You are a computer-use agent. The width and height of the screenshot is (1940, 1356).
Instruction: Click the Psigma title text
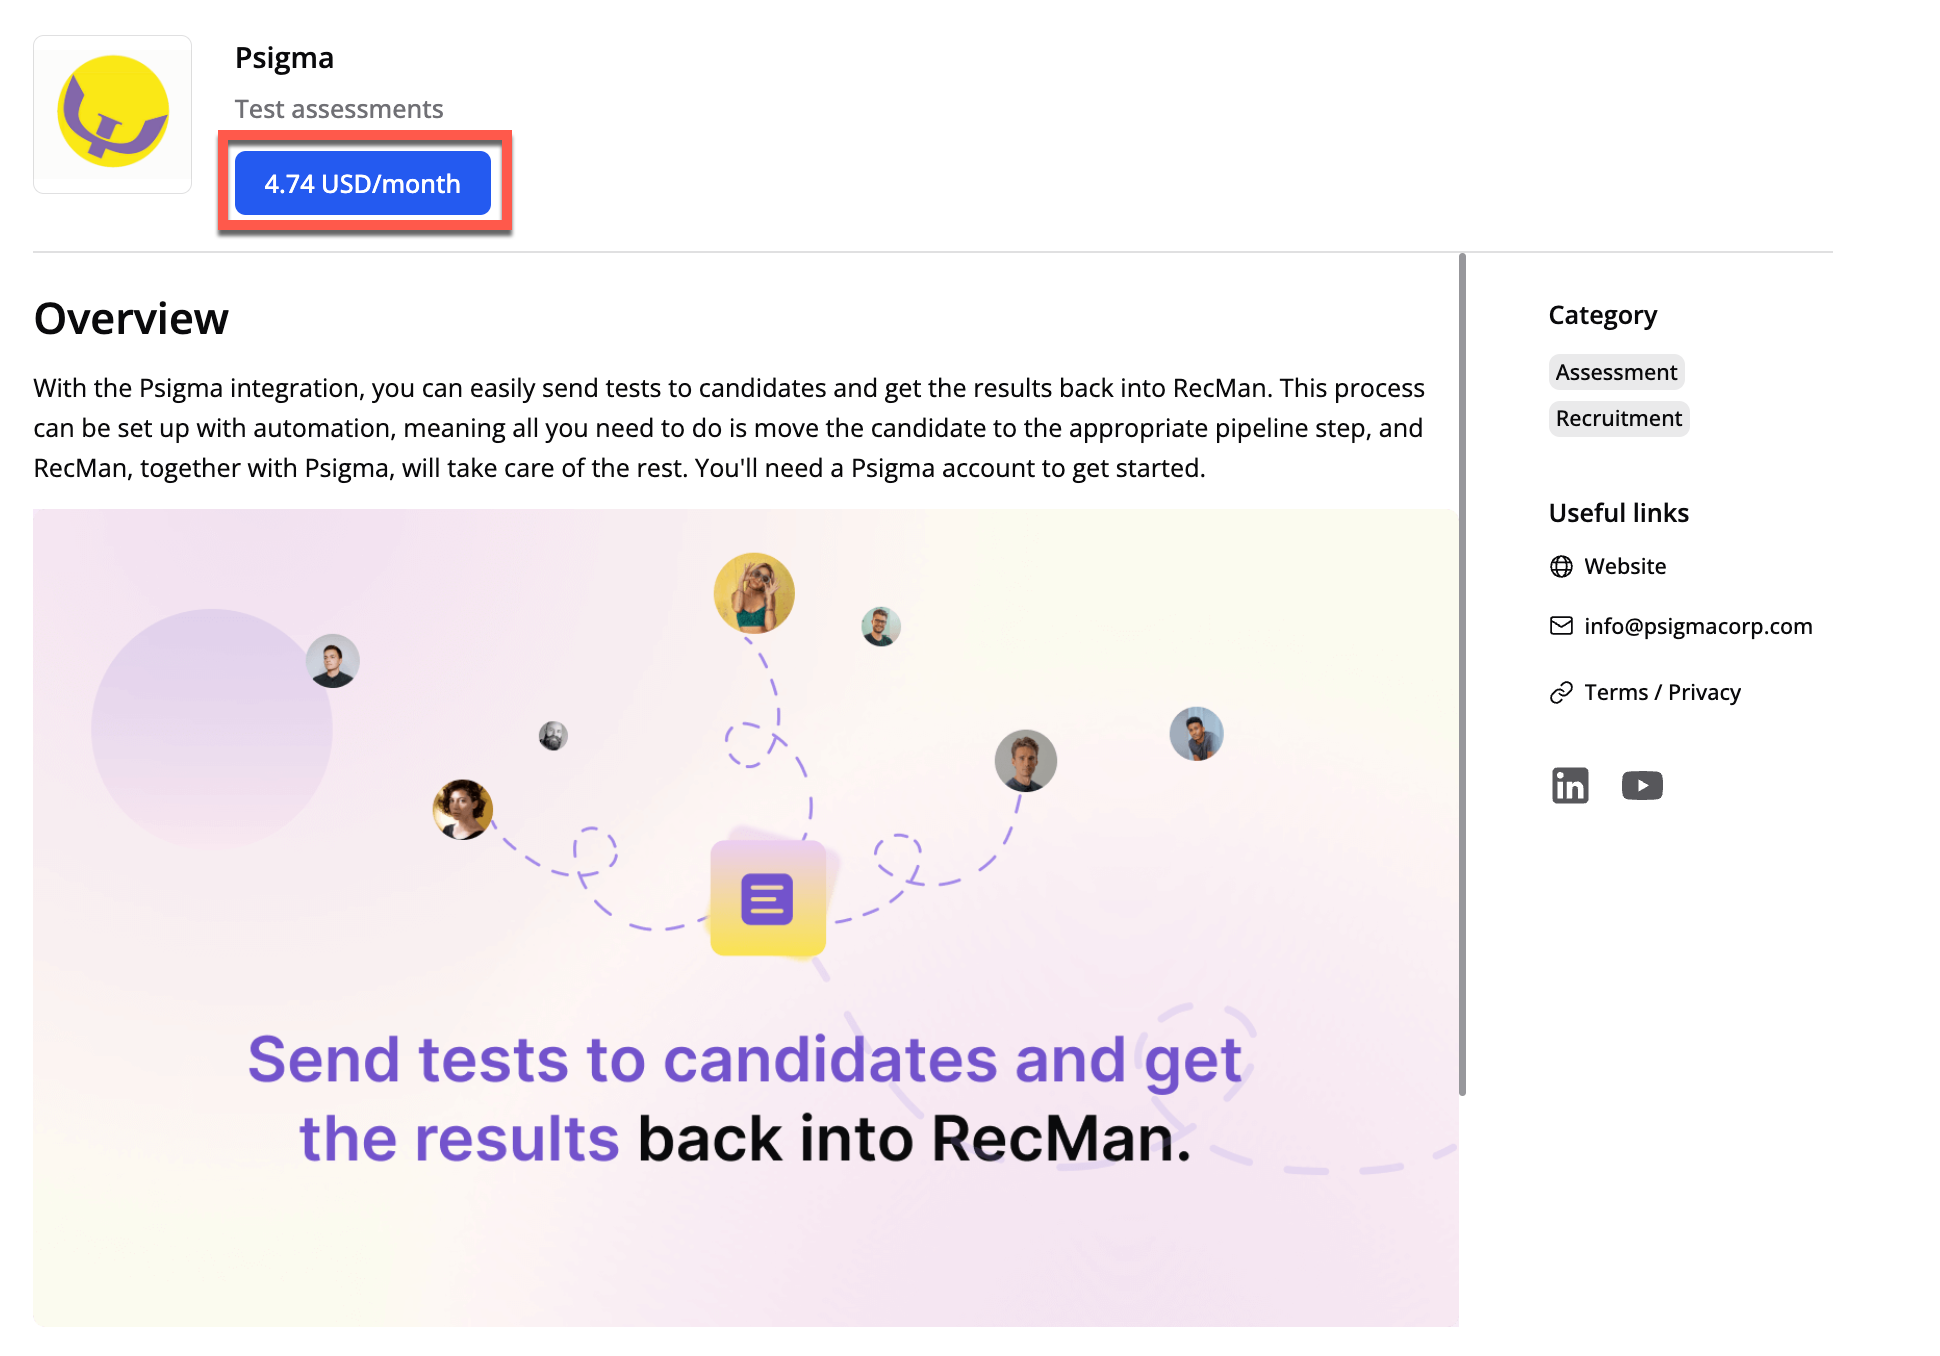284,58
